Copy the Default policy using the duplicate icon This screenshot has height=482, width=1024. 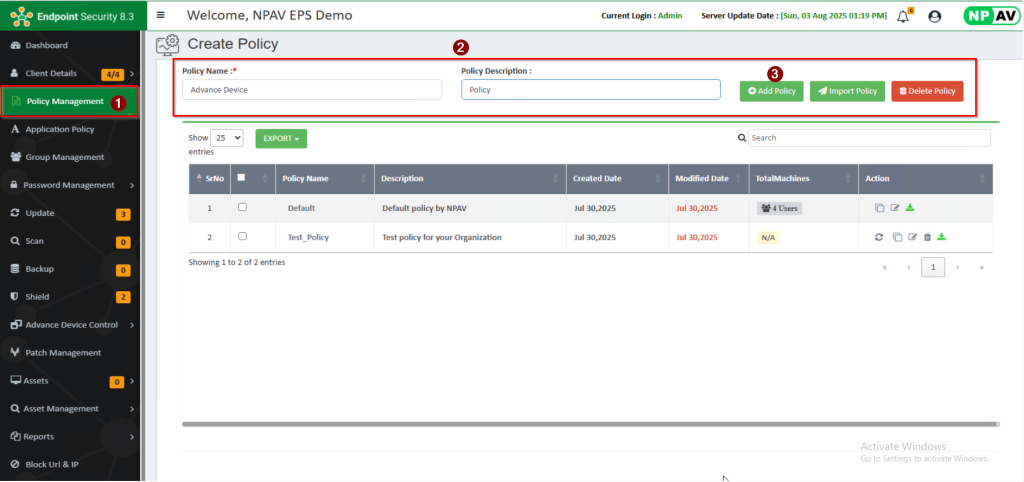pyautogui.click(x=879, y=208)
